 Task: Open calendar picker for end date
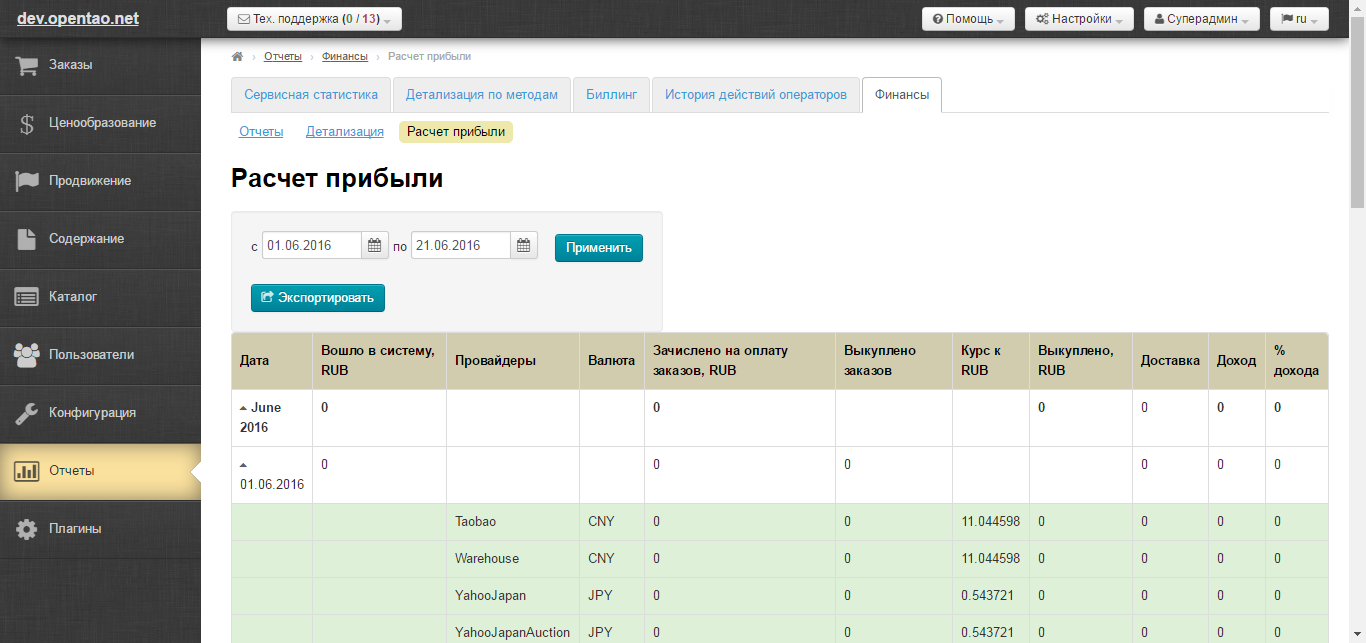(x=524, y=245)
